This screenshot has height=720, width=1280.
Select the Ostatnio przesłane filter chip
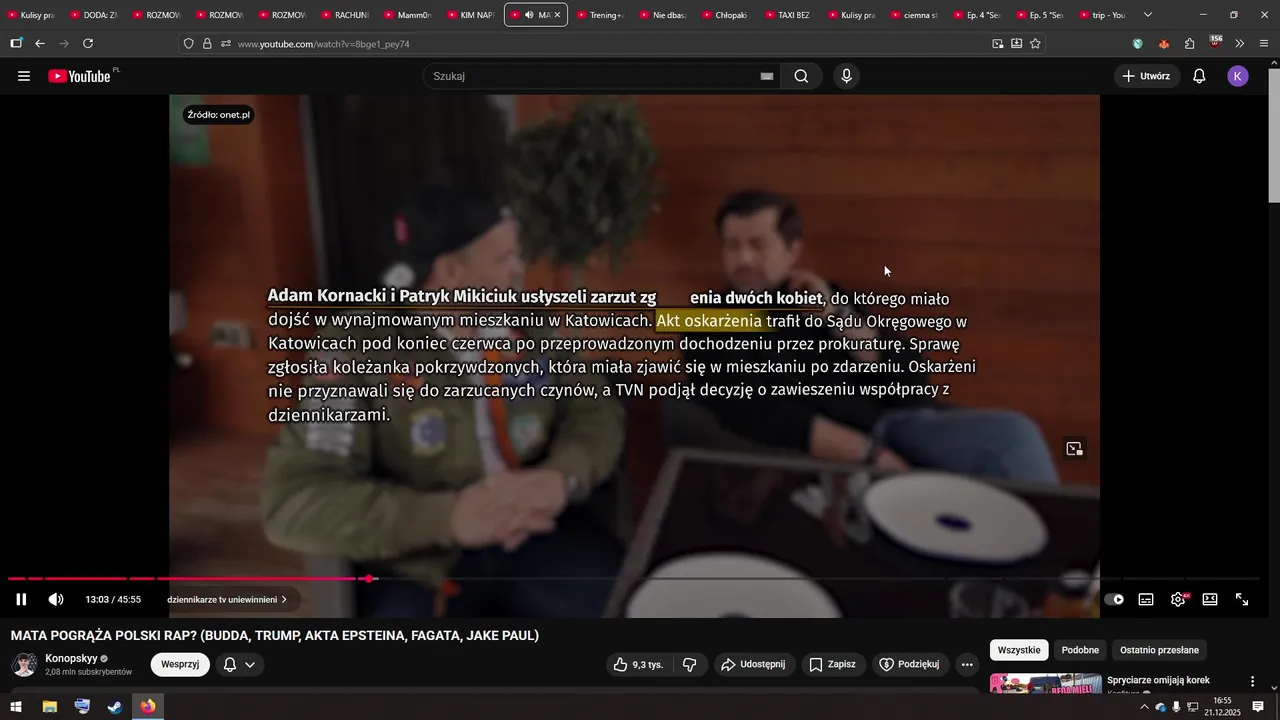coord(1159,650)
